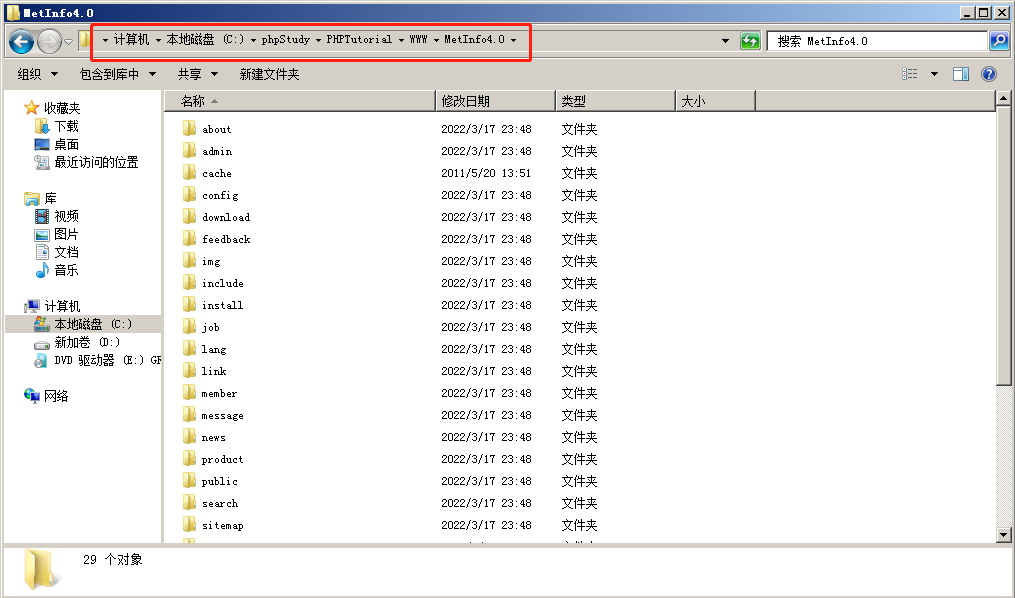The width and height of the screenshot is (1015, 598).
Task: Click into the 搜索 MetInfo4.0 search box
Action: point(878,41)
